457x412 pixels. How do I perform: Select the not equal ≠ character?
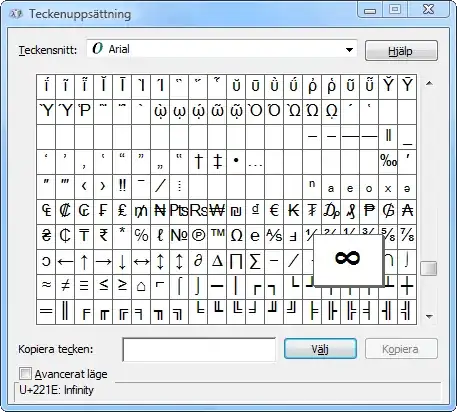pos(65,287)
